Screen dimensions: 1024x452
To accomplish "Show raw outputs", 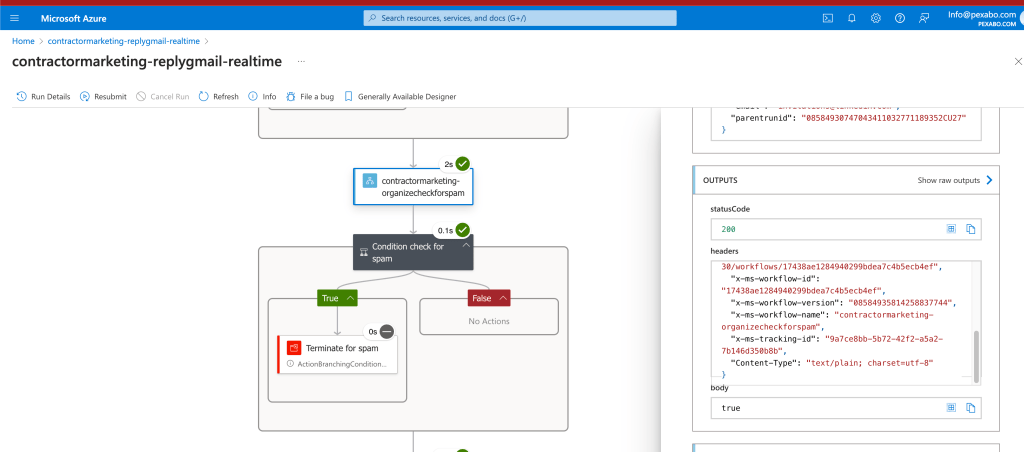I will point(955,180).
